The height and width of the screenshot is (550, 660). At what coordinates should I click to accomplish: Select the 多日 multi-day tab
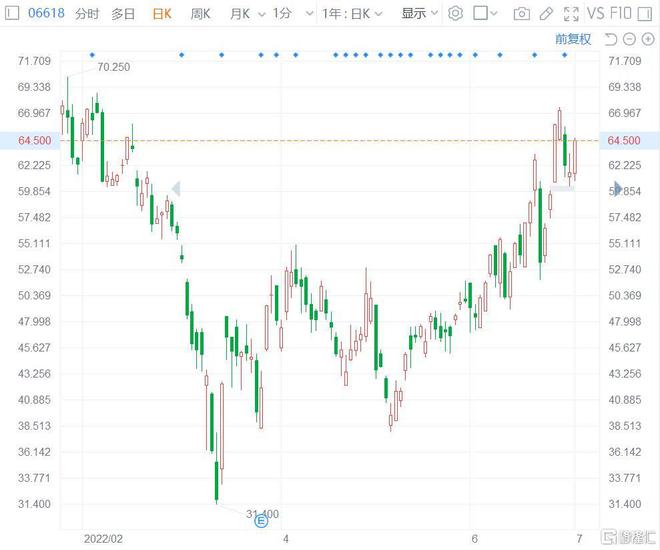(x=123, y=14)
